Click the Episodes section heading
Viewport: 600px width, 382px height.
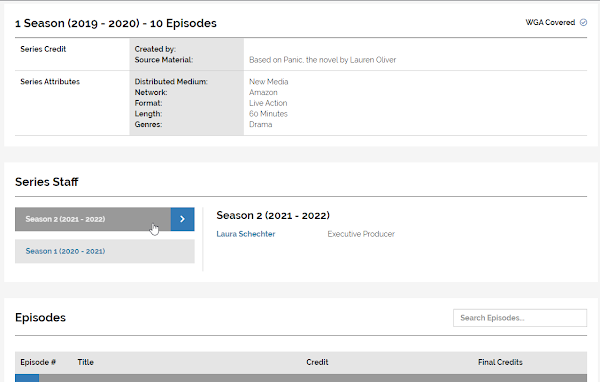pos(40,317)
